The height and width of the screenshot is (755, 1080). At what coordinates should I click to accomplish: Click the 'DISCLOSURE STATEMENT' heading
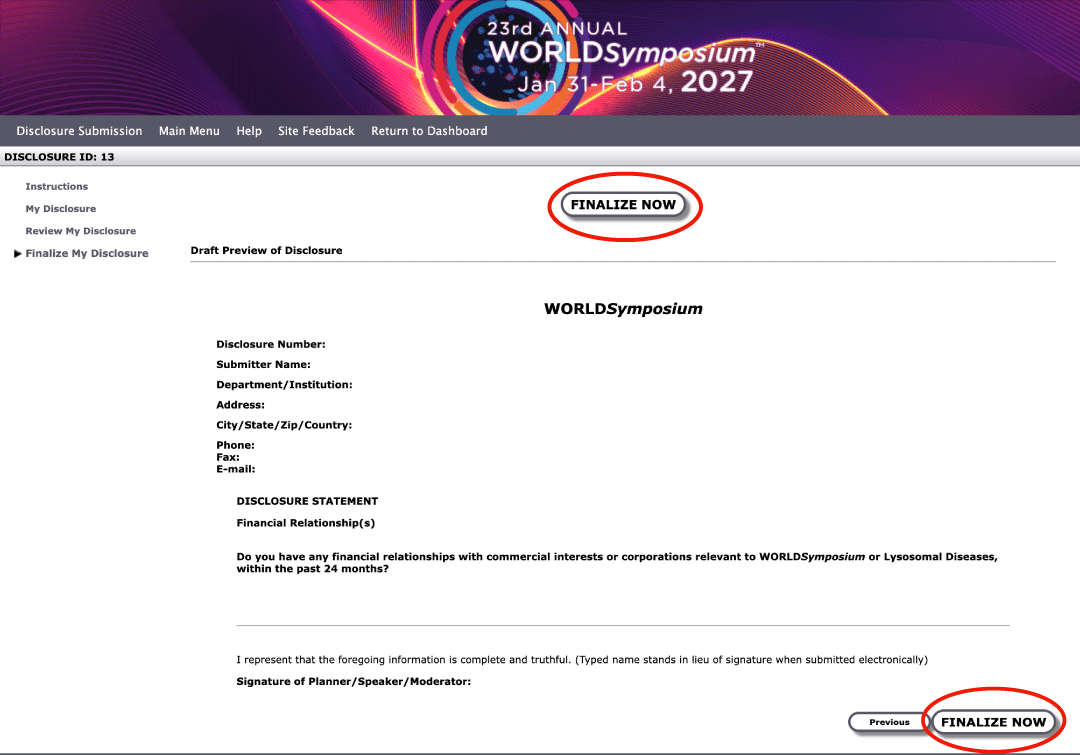pyautogui.click(x=307, y=501)
